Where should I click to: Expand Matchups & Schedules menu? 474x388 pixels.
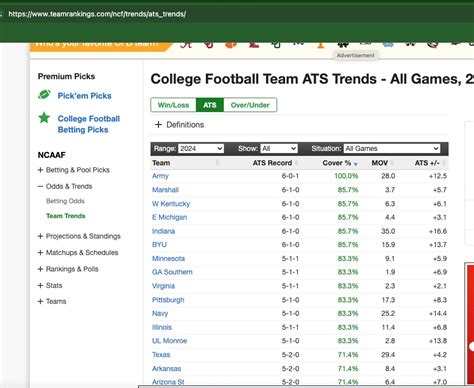(78, 253)
